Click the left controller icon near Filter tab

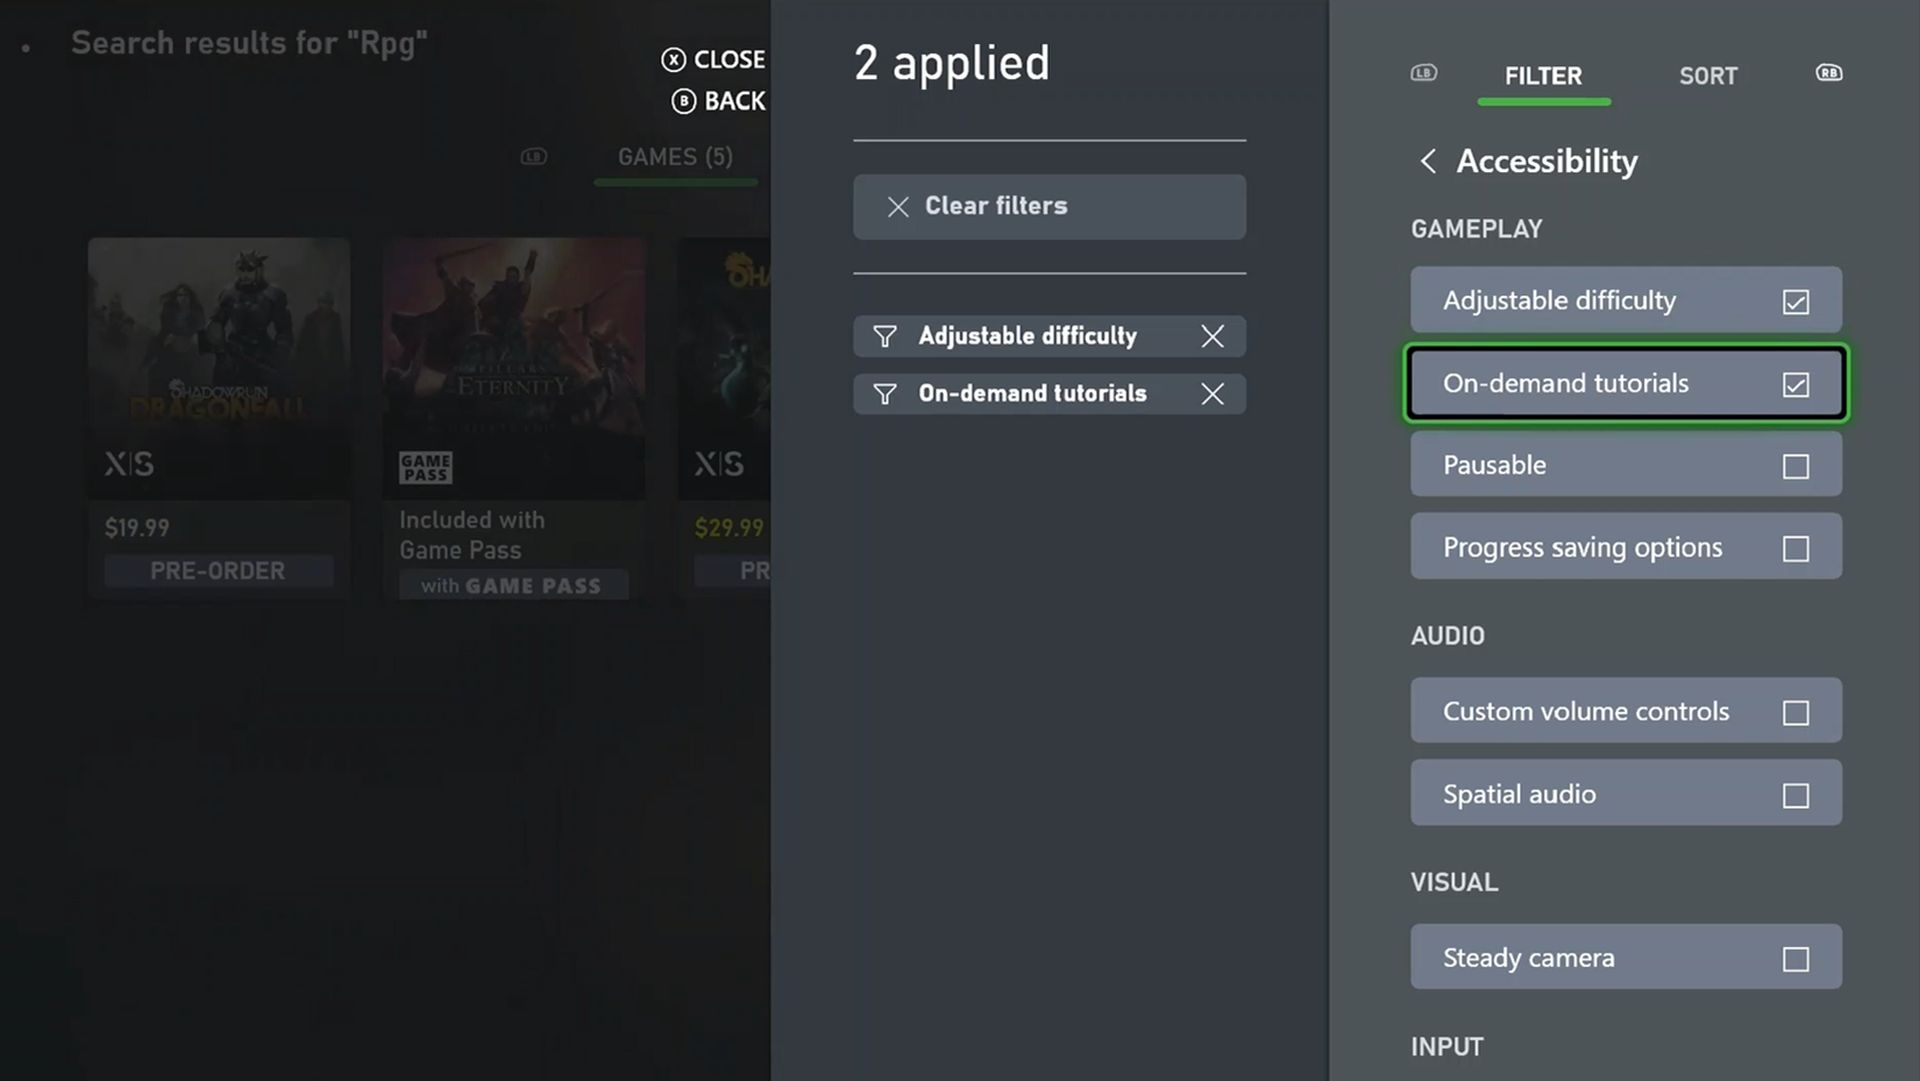pyautogui.click(x=1423, y=73)
